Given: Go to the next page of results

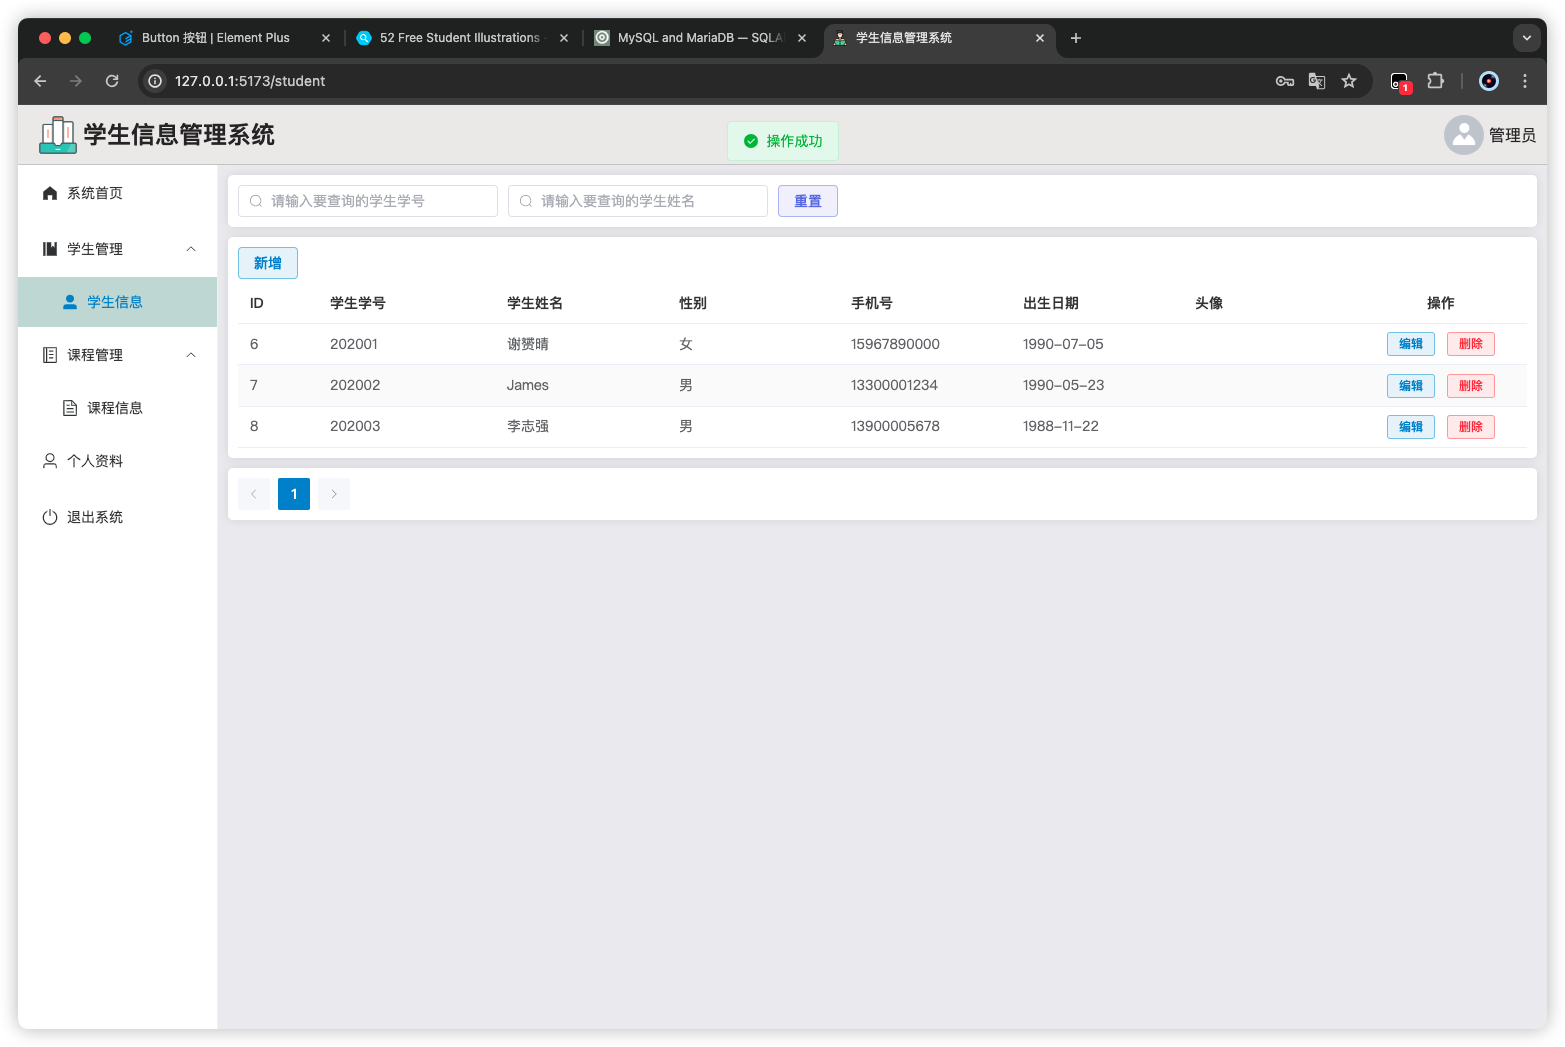Looking at the screenshot, I should click(334, 494).
